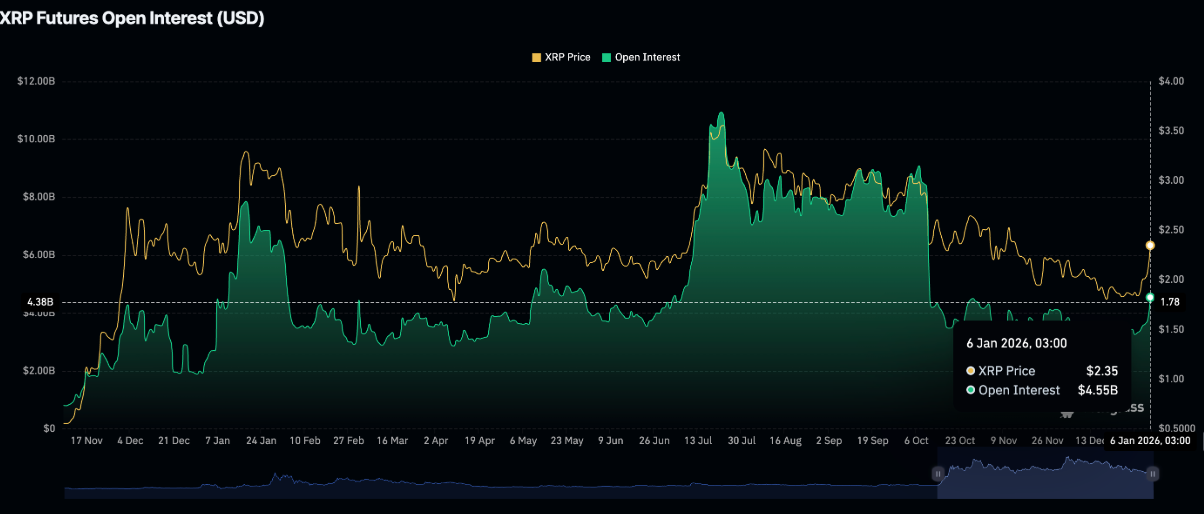
Task: Click the 24 Jan date on the x-axis
Action: [261, 440]
